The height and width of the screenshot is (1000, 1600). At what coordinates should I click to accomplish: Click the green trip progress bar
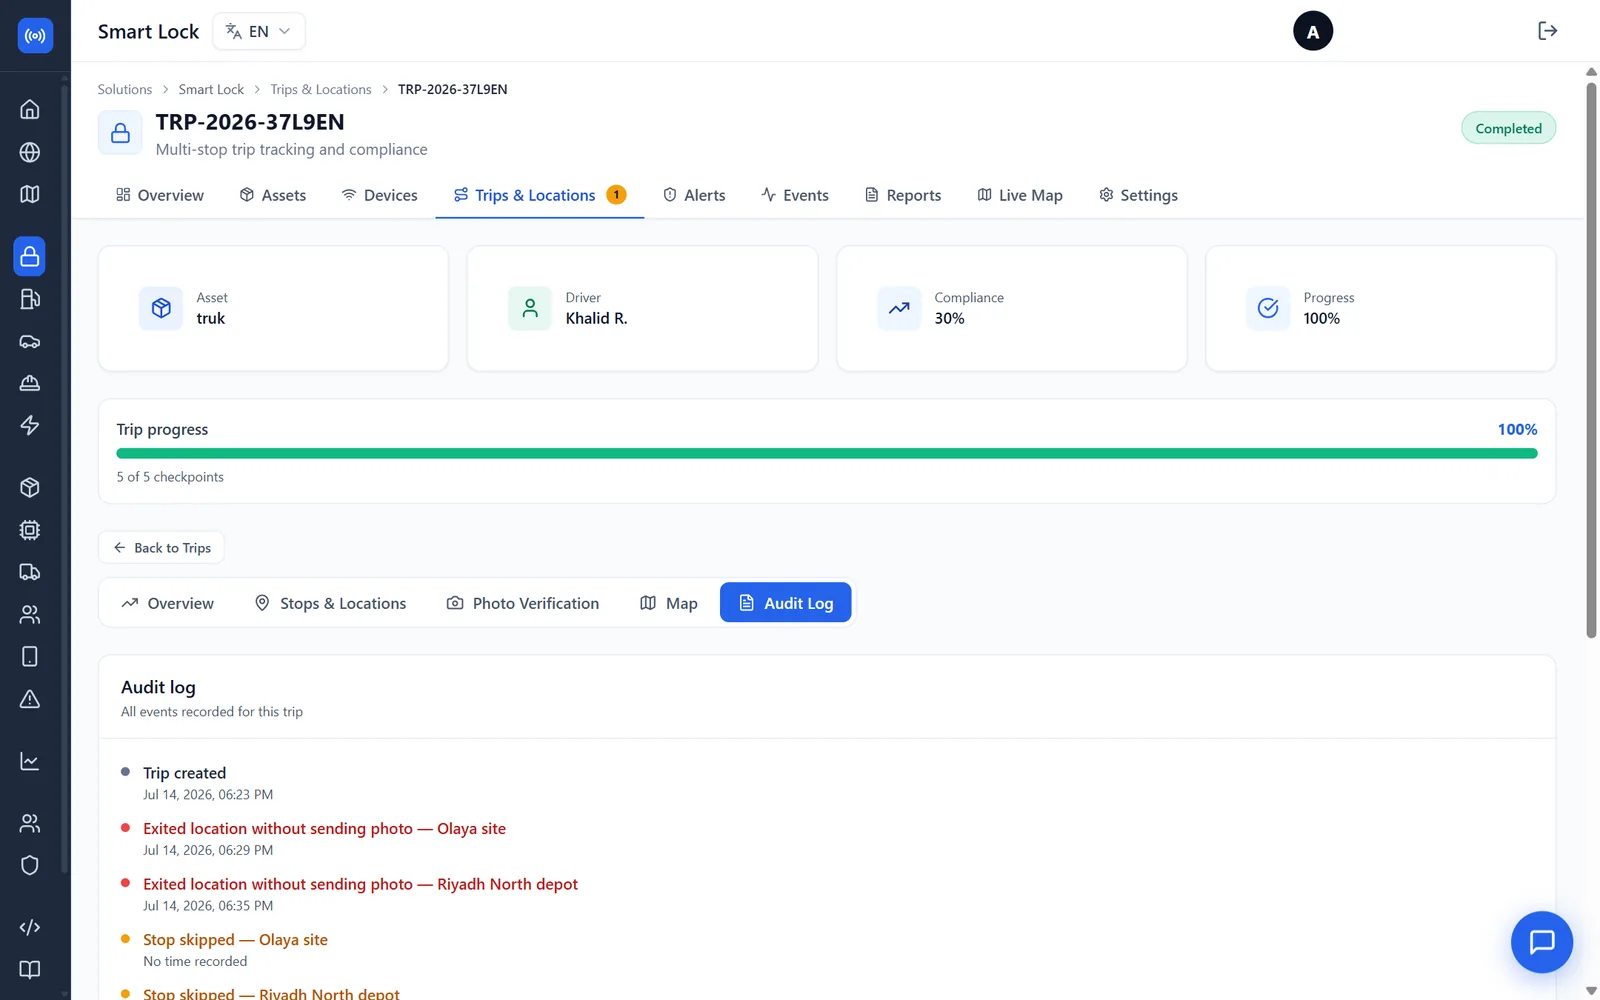coord(827,453)
